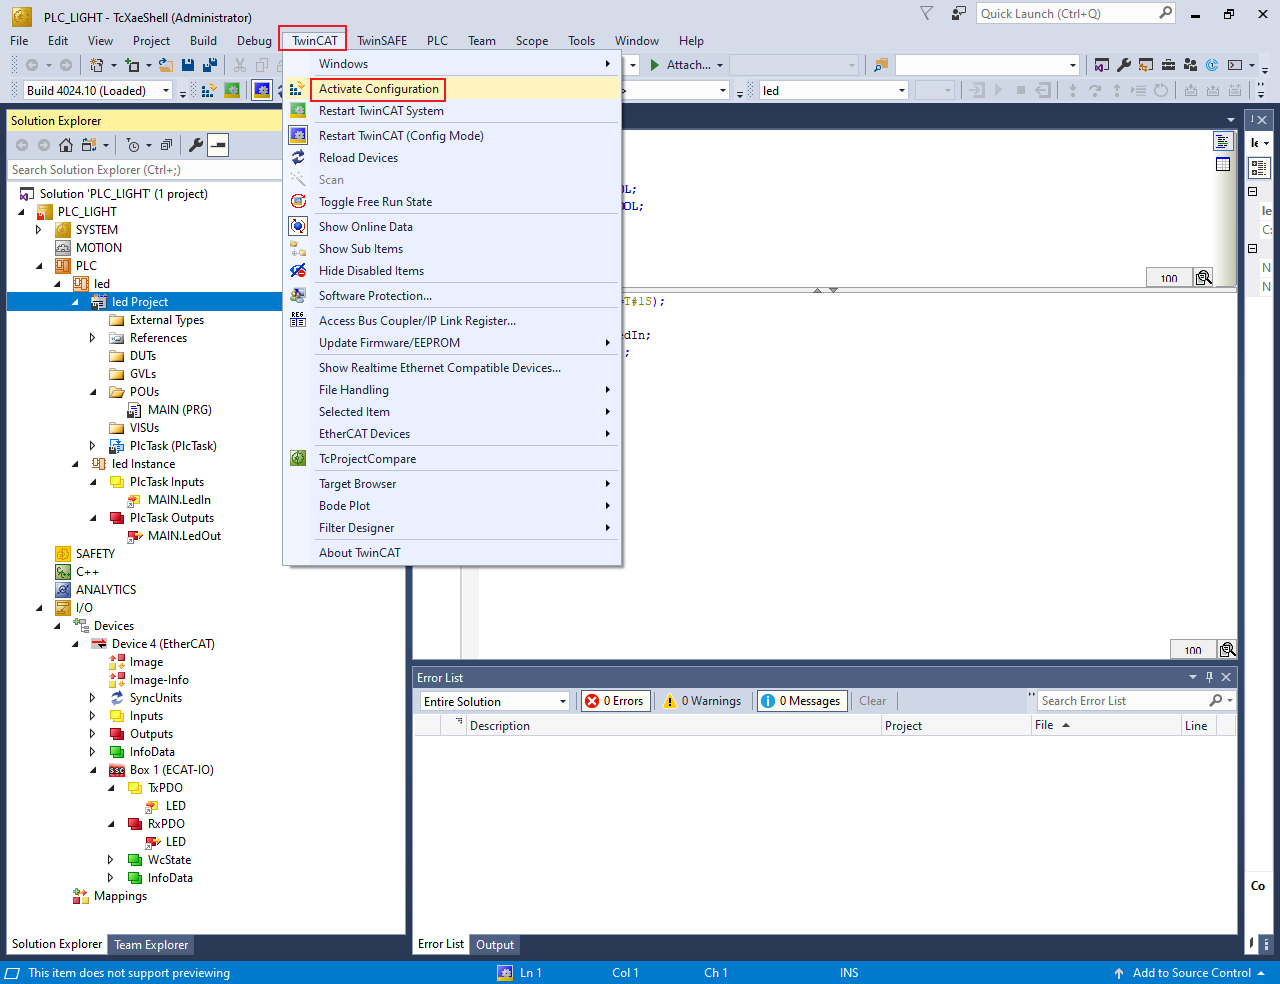
Task: Open the Entire Solution scope dropdown
Action: 562,701
